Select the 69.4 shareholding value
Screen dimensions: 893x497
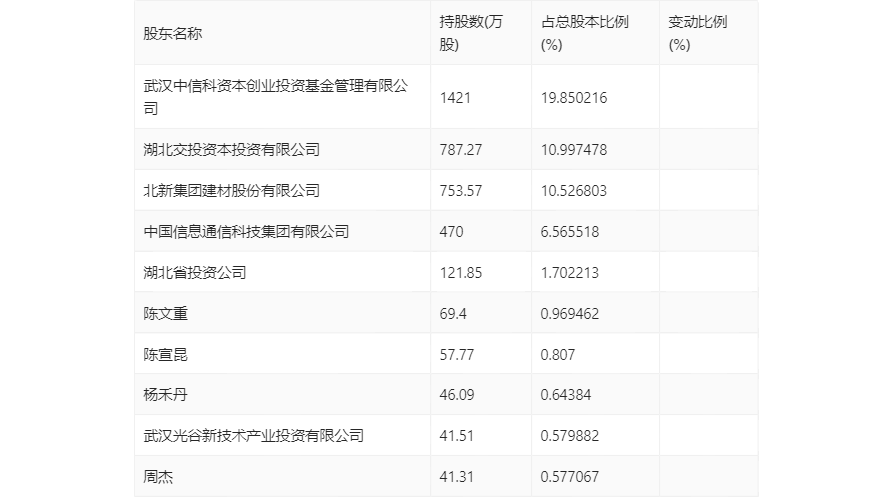click(453, 314)
